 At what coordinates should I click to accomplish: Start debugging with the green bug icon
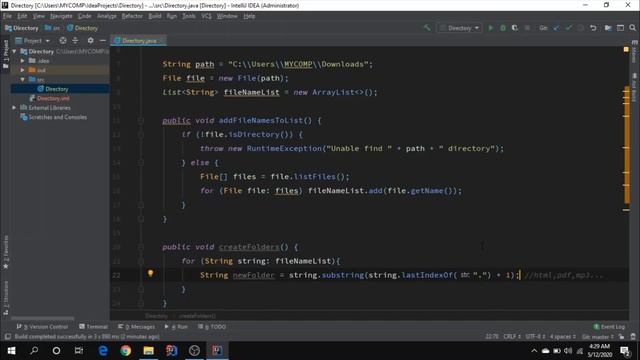(x=503, y=28)
